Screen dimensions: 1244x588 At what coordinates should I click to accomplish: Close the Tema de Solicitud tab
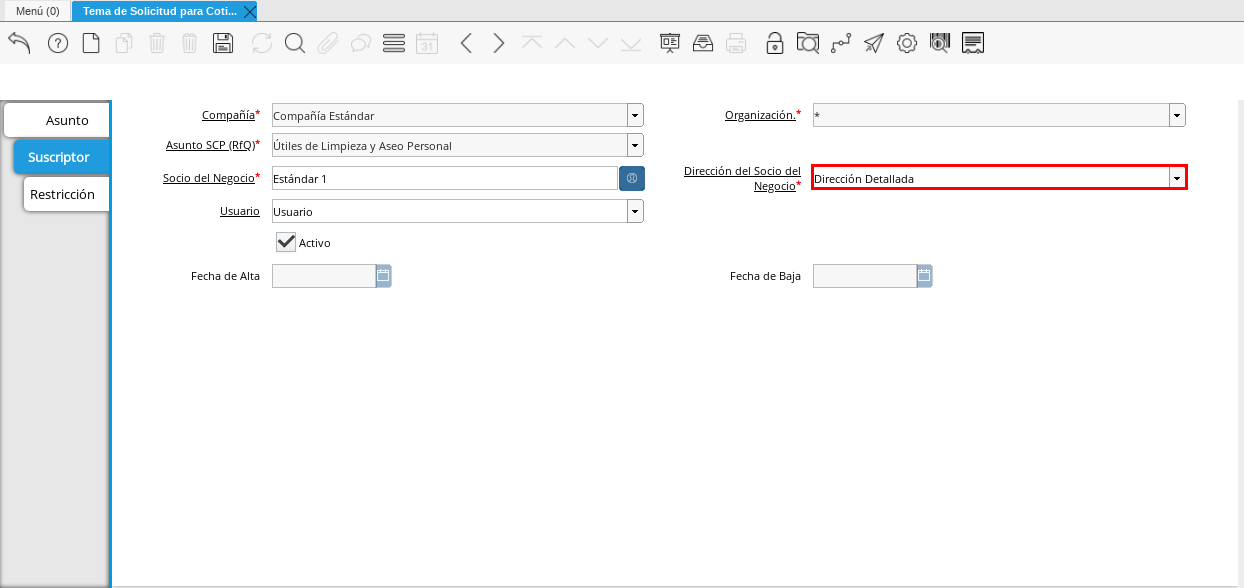[x=250, y=11]
